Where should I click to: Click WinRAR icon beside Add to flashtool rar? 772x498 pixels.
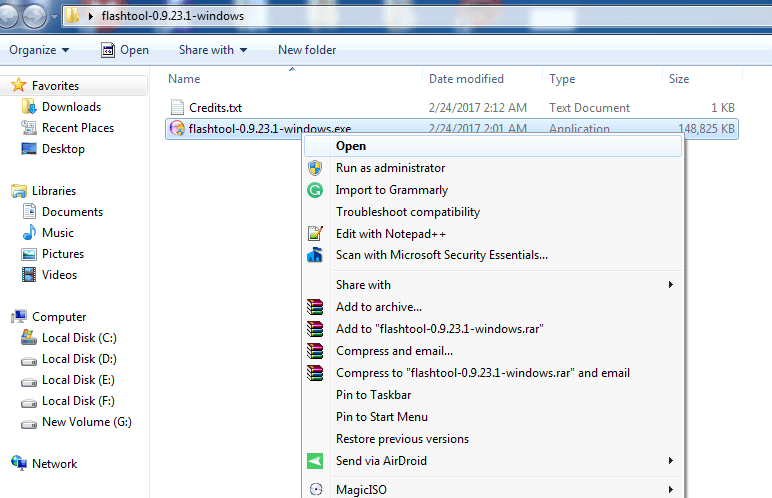(x=315, y=329)
